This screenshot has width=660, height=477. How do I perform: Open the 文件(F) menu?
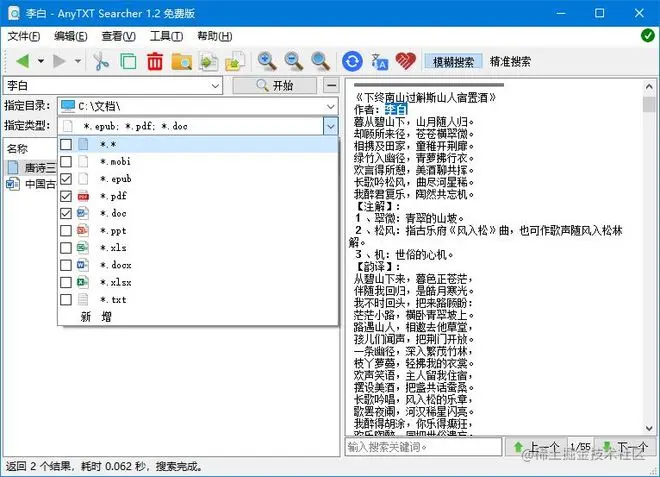tap(24, 36)
